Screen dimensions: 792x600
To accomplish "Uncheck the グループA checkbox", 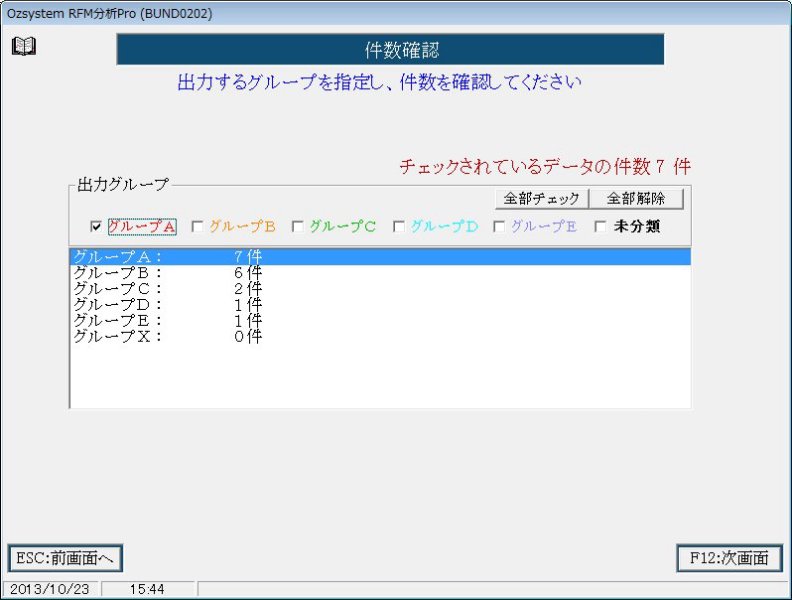I will 96,226.
